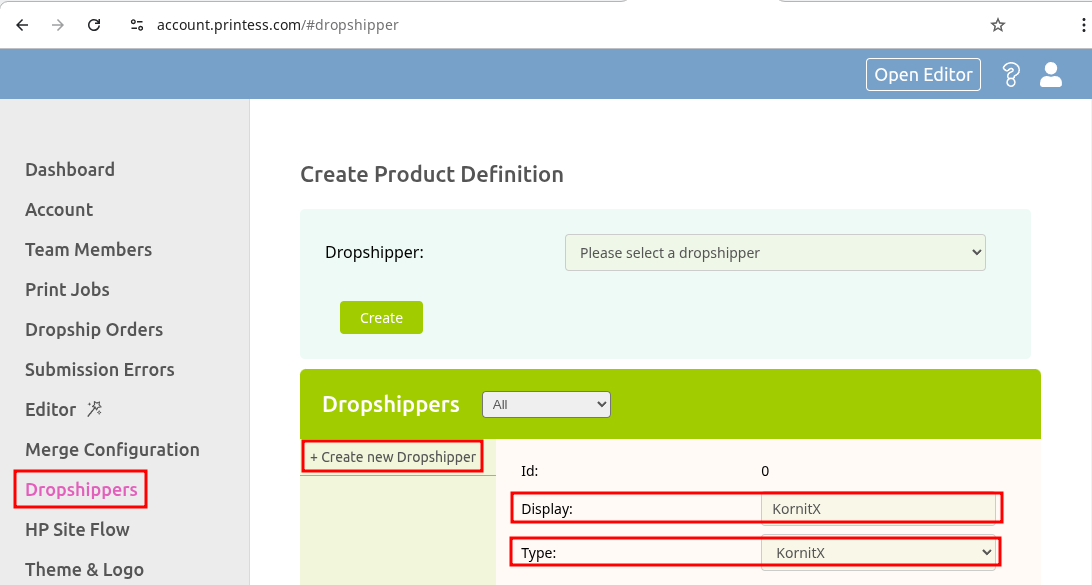This screenshot has width=1092, height=585.
Task: Open Dashboard in the sidebar
Action: point(70,169)
